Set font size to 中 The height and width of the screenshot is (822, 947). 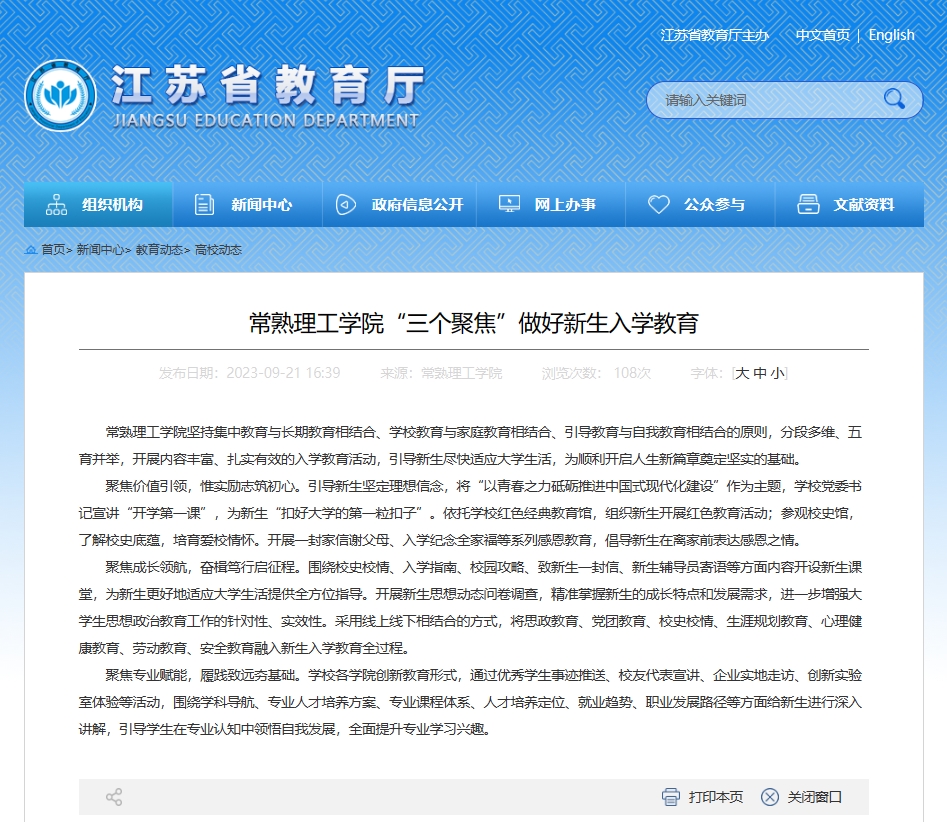pyautogui.click(x=760, y=373)
